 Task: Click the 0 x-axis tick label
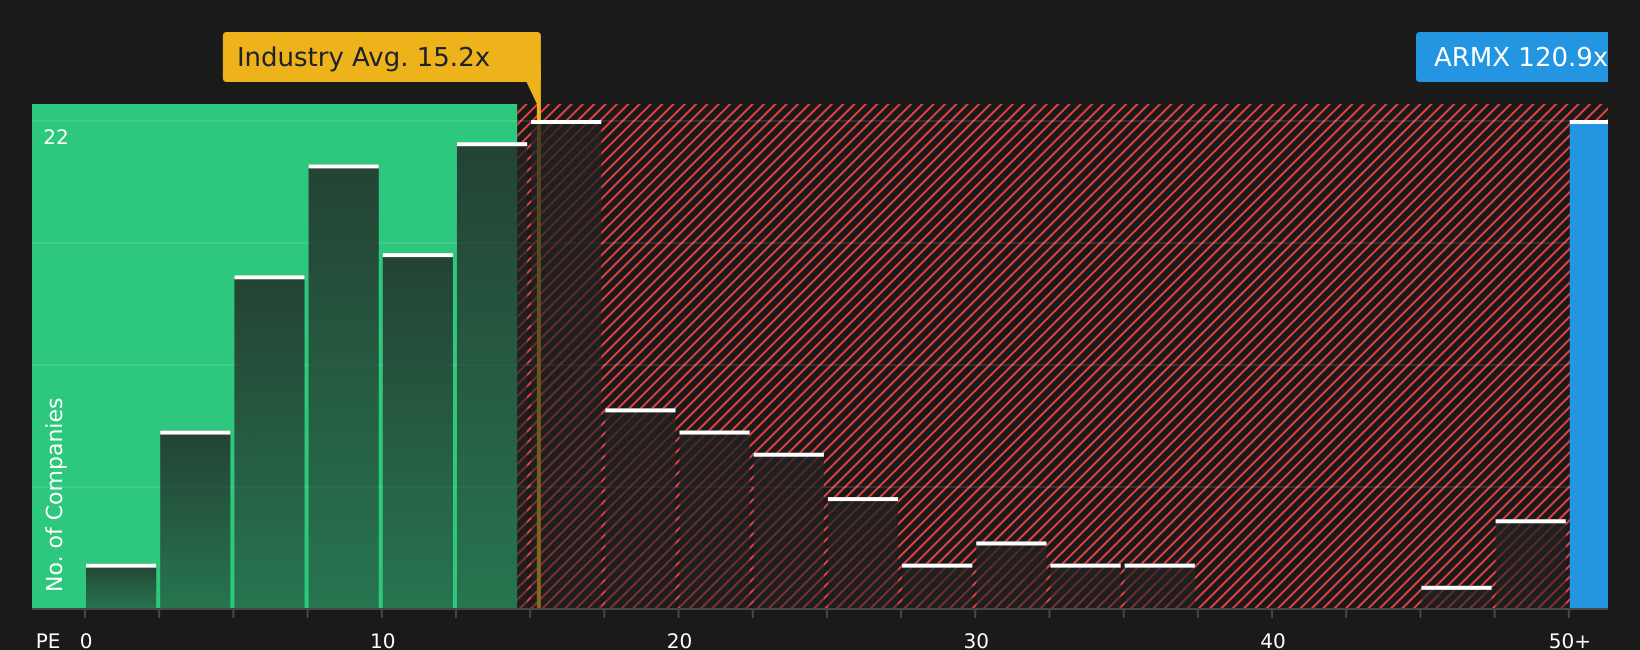pos(86,641)
